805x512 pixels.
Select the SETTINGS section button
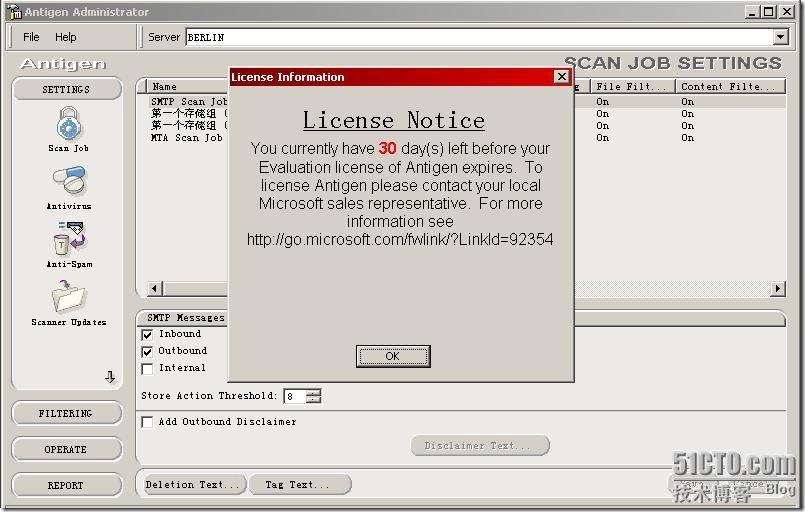point(67,89)
